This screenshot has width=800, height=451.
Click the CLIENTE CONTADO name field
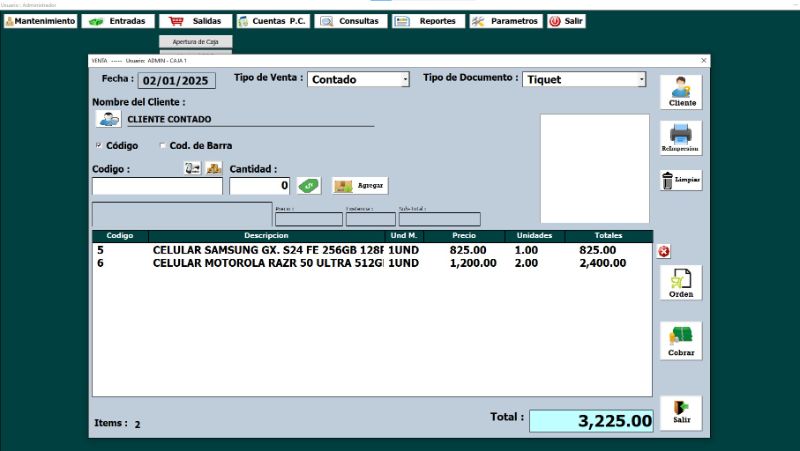point(250,119)
